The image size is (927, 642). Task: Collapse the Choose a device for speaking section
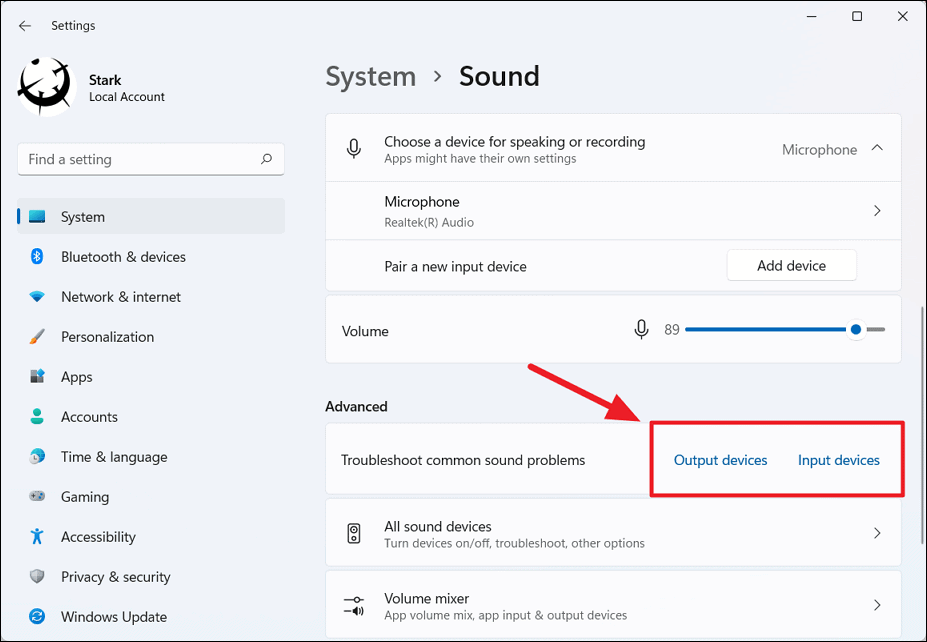click(877, 147)
